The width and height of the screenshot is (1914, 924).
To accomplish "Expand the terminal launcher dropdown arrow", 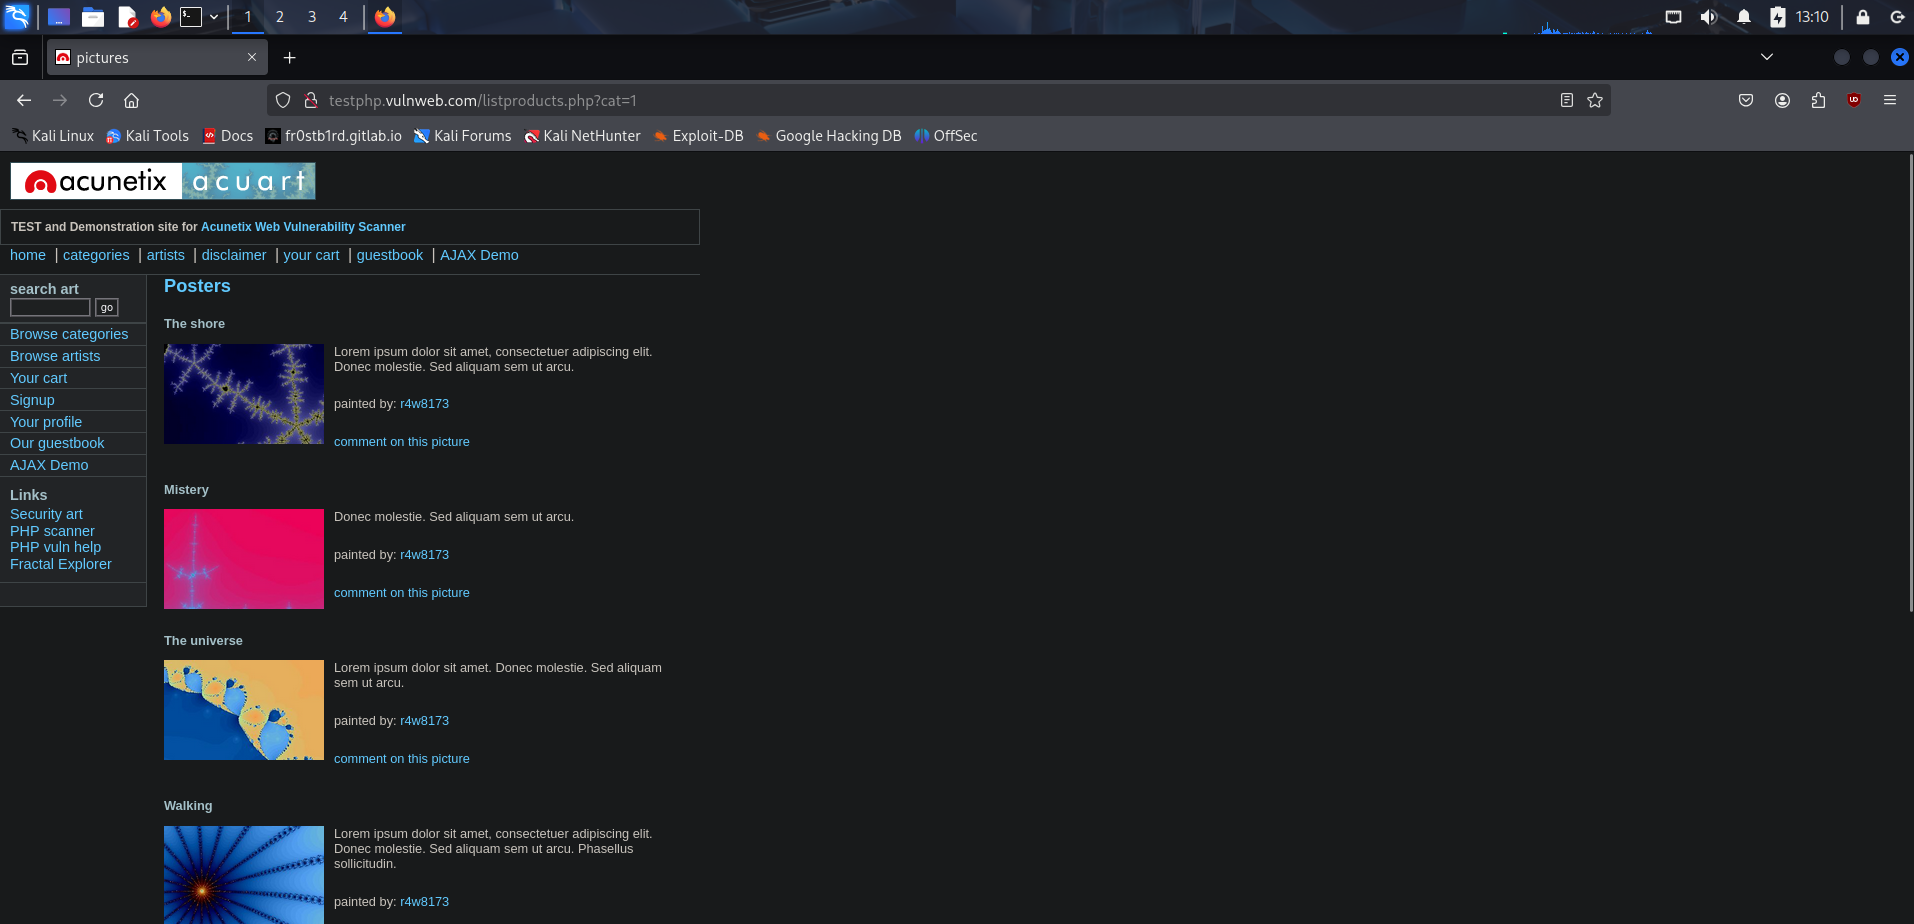I will (x=214, y=17).
